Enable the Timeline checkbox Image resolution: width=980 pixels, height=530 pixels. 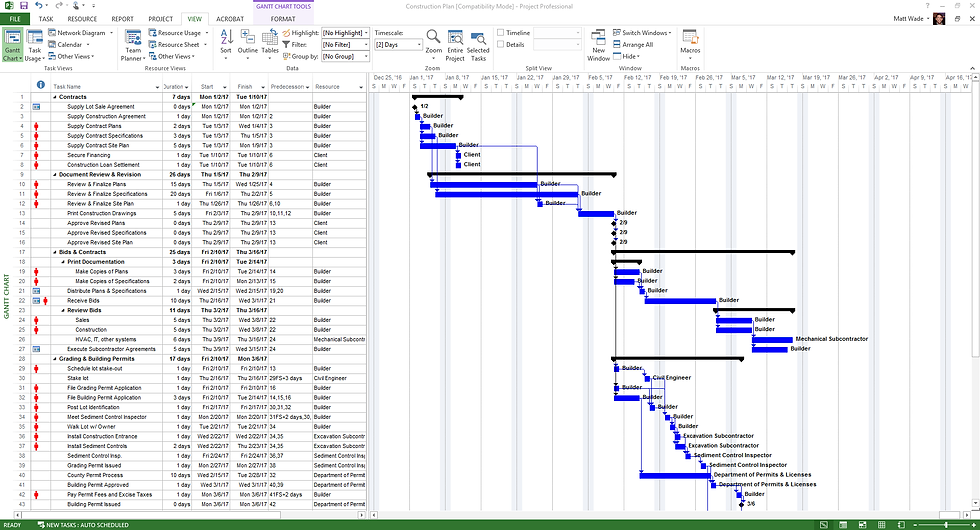[501, 32]
